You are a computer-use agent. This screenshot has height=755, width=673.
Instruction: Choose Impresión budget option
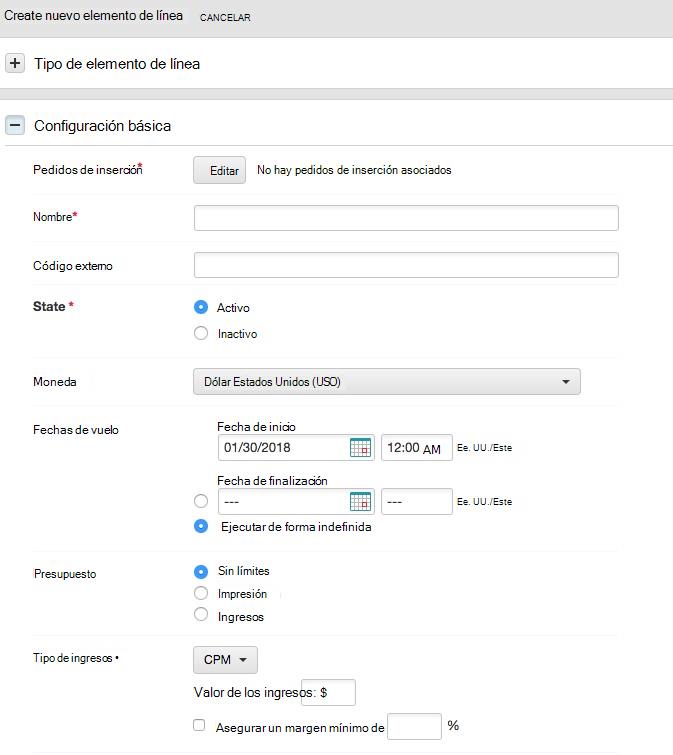[x=201, y=593]
